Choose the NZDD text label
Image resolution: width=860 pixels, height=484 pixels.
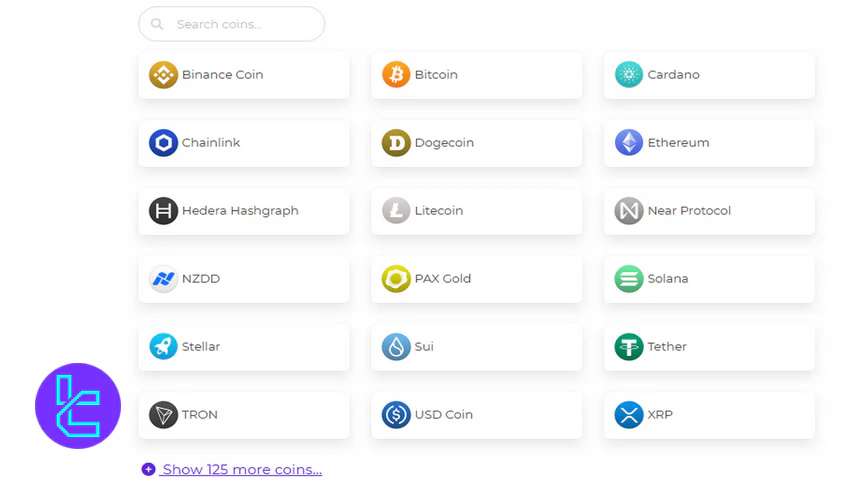201,279
